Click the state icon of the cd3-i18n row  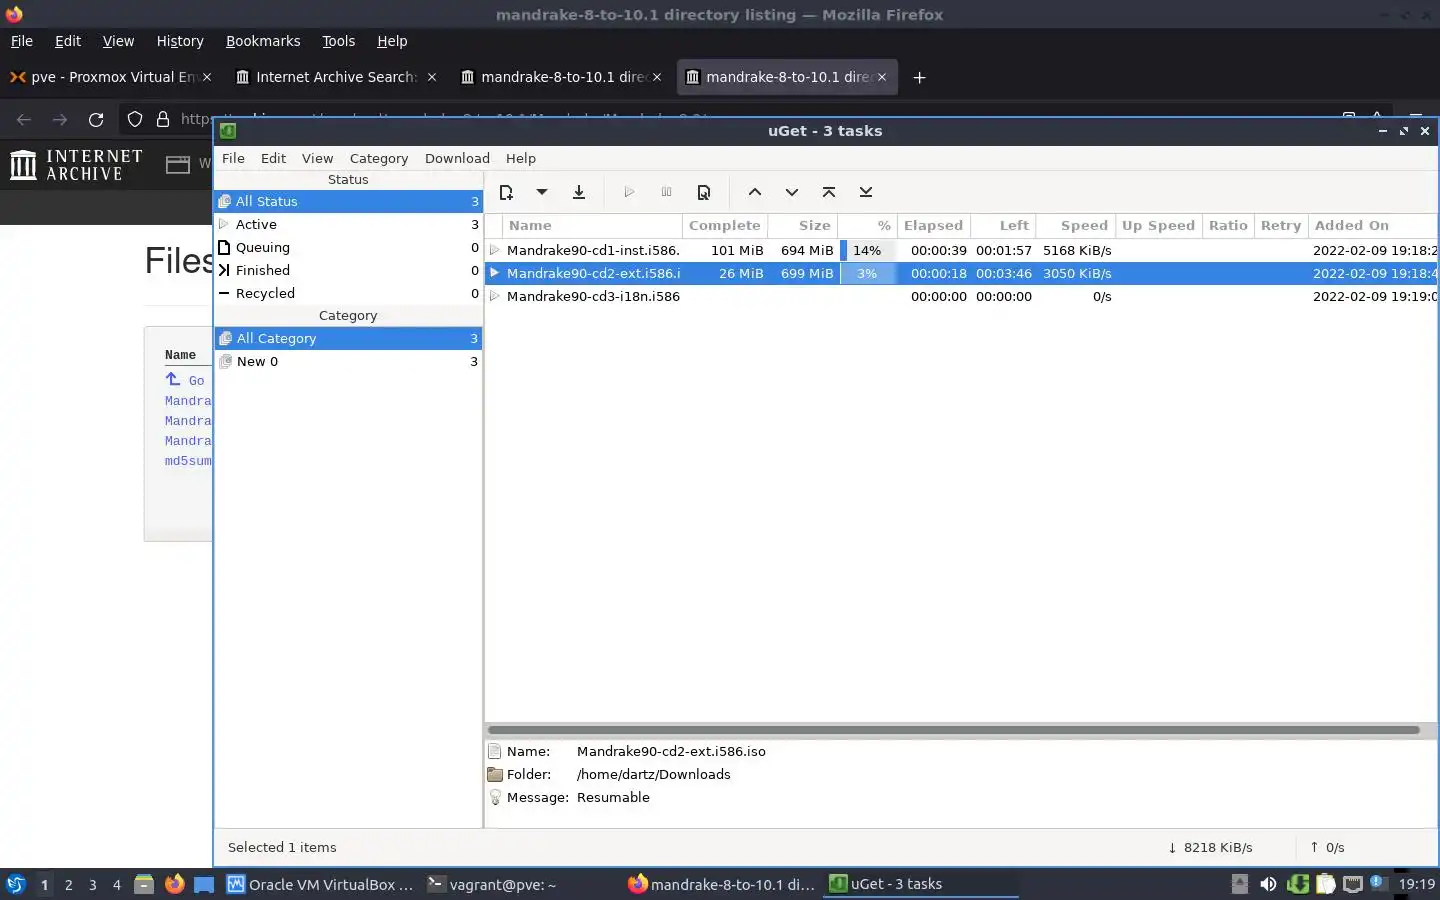point(495,296)
